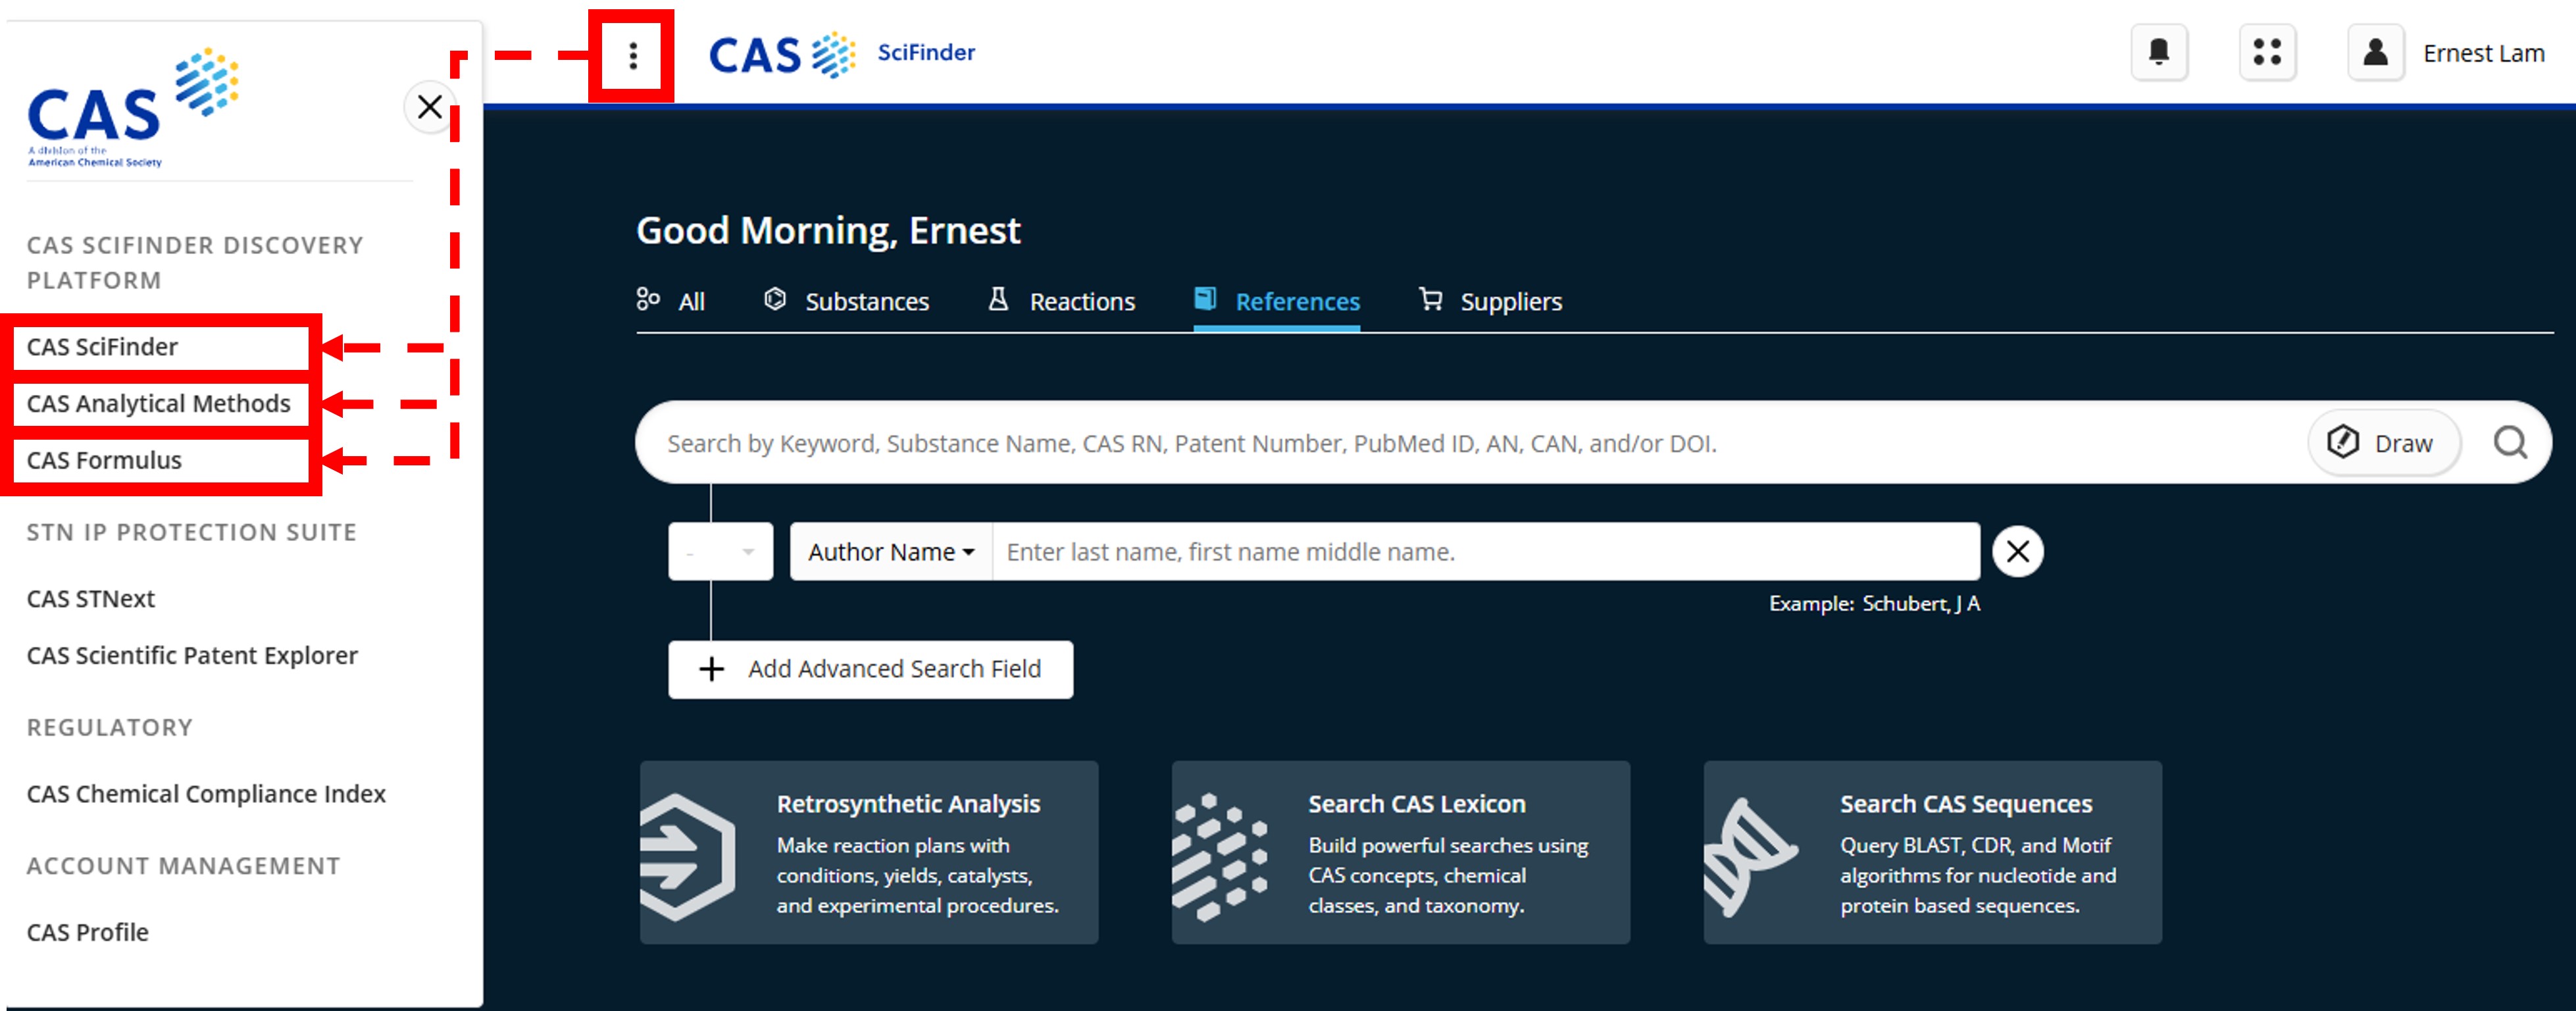Switch to the Suppliers tab
2576x1011 pixels.
1510,301
